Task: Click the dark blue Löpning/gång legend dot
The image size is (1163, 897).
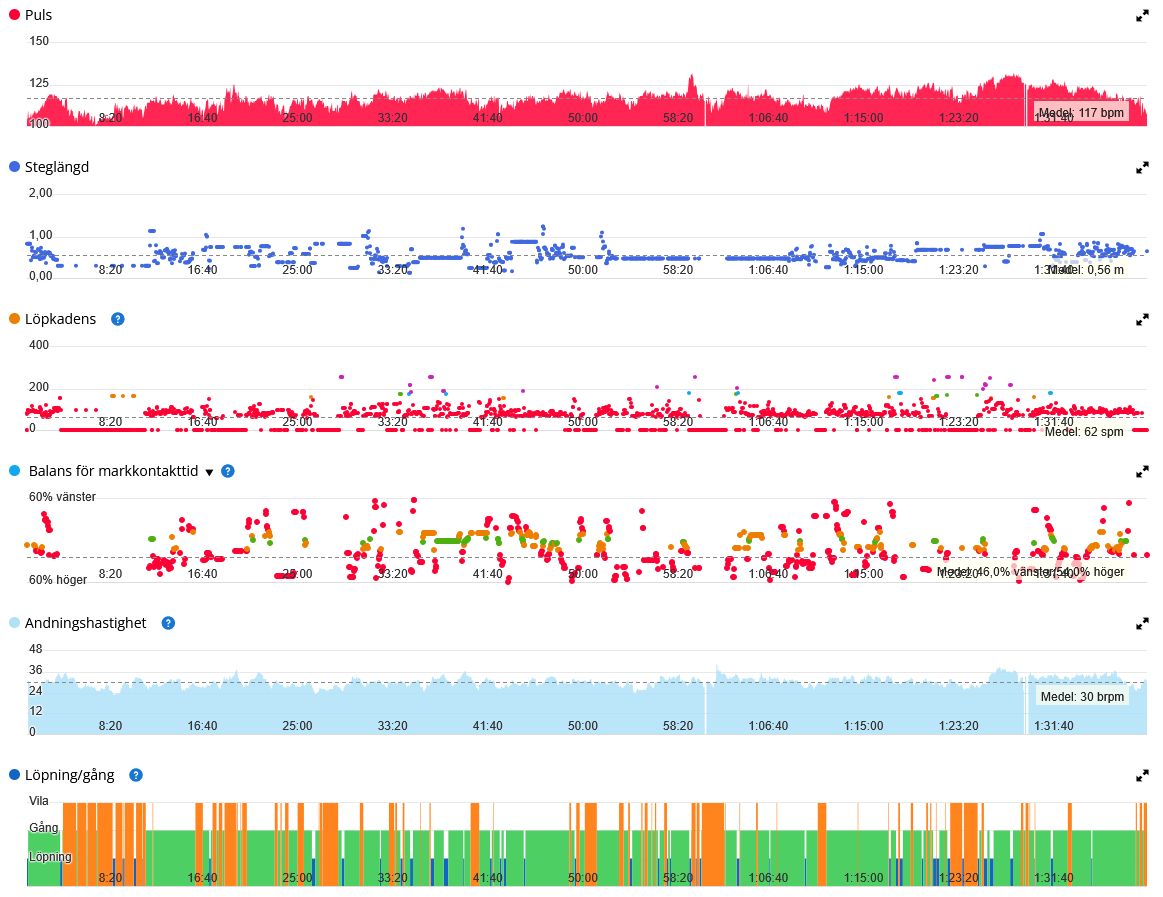Action: pyautogui.click(x=14, y=775)
